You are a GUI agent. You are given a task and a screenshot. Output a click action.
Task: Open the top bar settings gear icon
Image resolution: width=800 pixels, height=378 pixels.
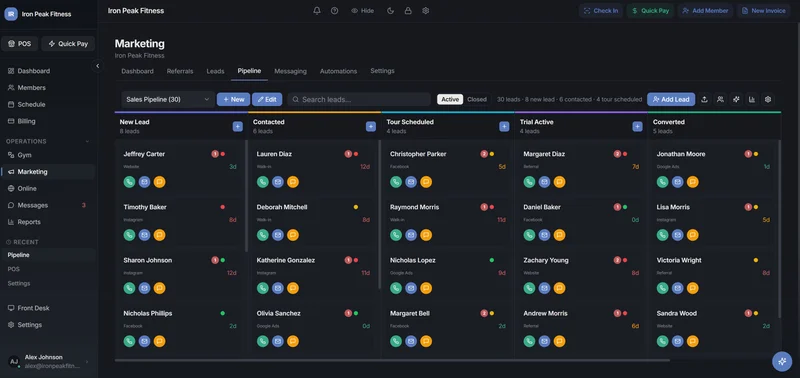[x=426, y=11]
